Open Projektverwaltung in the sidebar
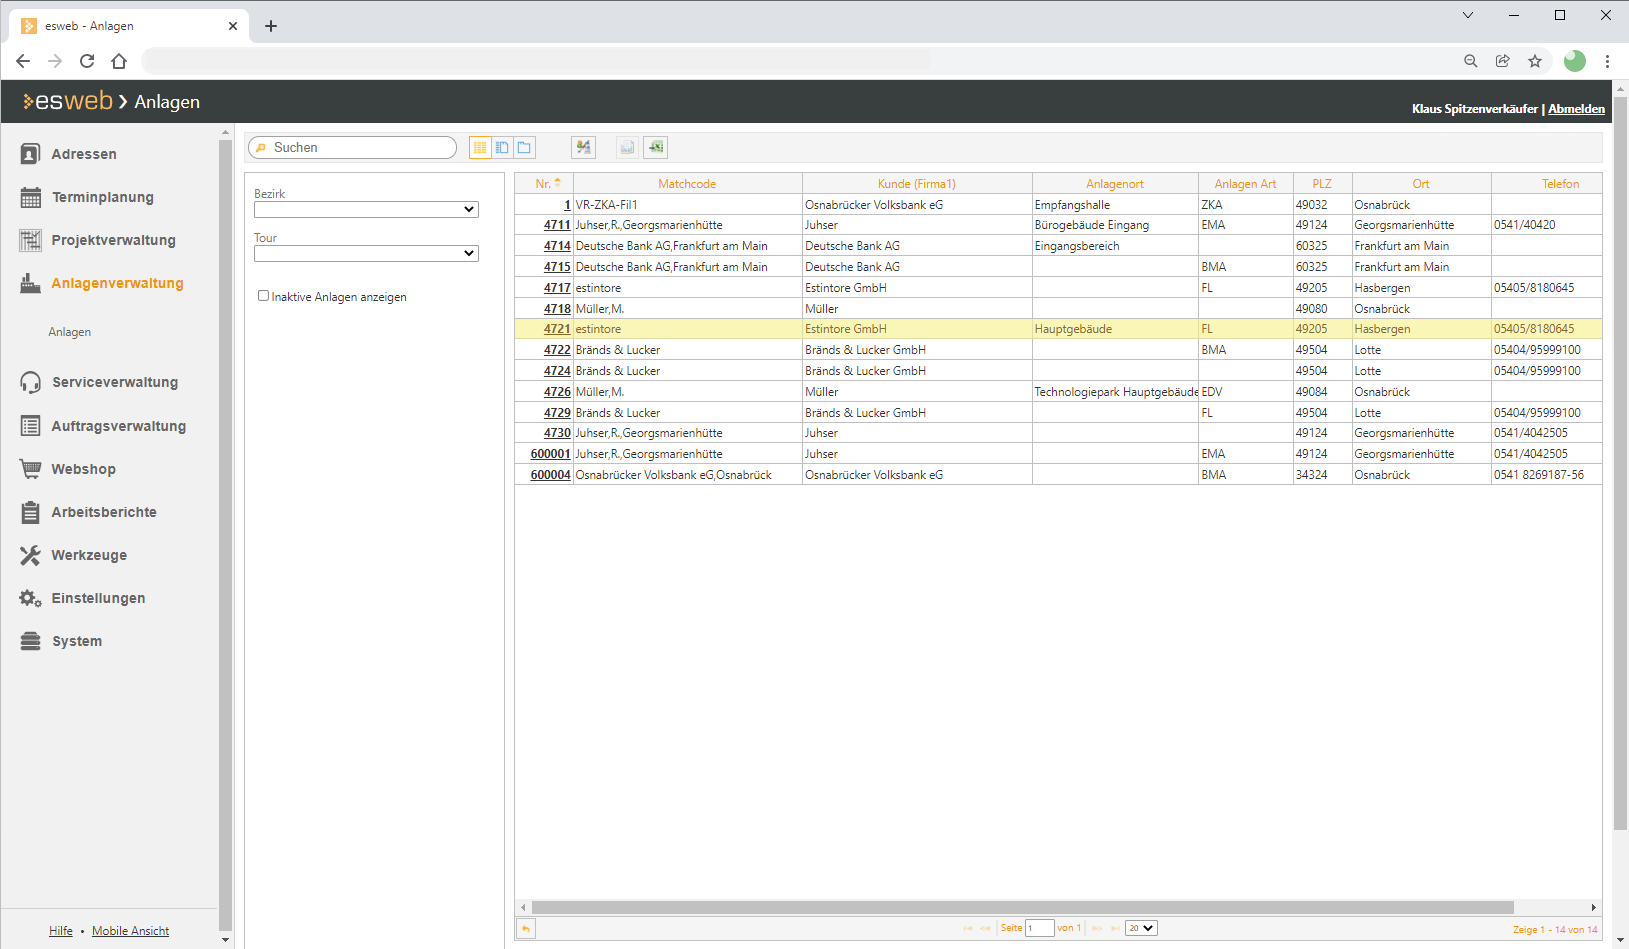 point(113,240)
